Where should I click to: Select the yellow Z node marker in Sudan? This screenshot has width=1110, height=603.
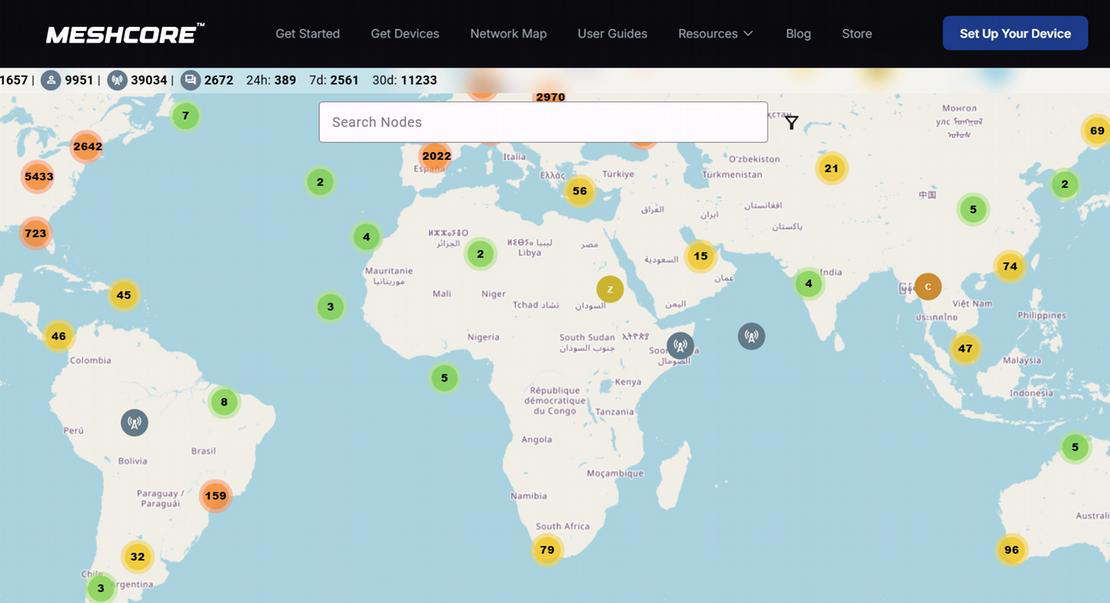tap(610, 289)
